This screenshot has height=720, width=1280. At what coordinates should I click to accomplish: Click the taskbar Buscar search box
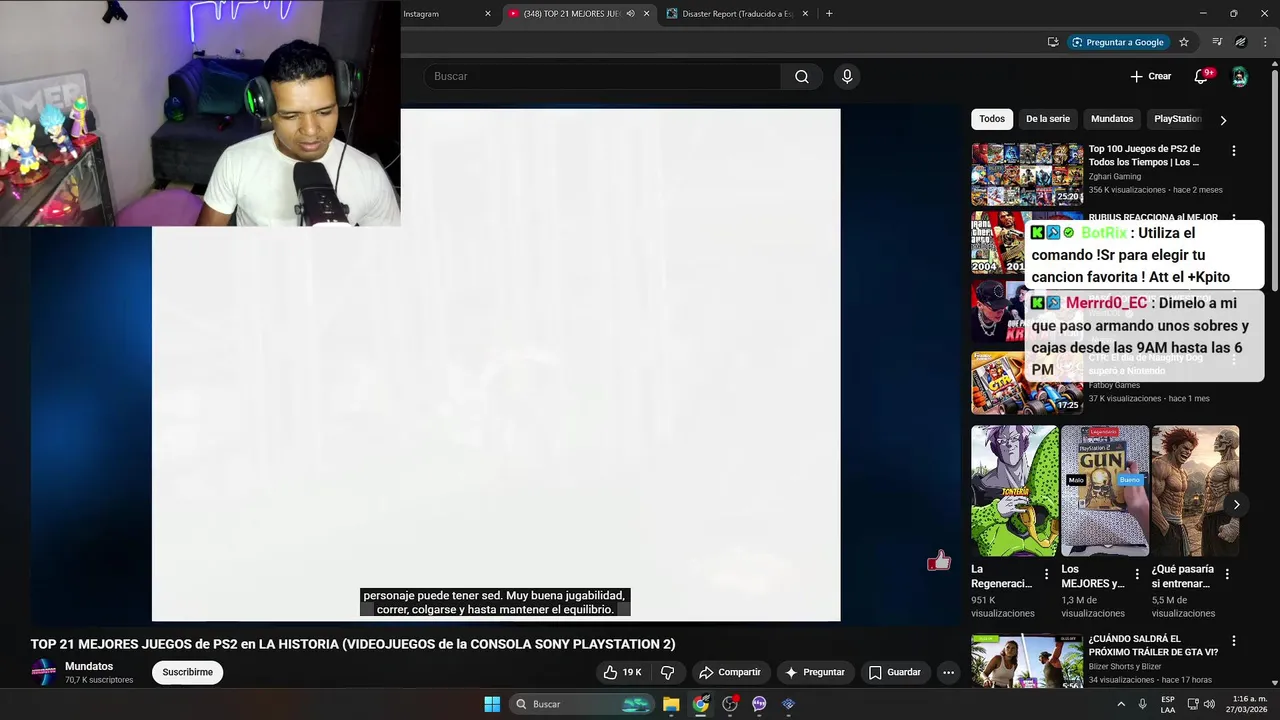pos(582,704)
